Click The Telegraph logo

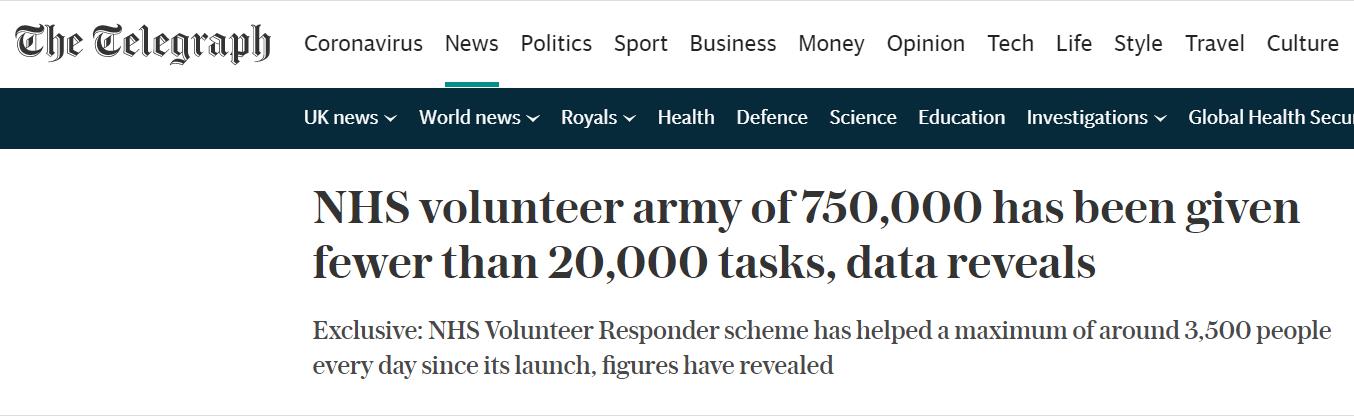click(x=142, y=44)
